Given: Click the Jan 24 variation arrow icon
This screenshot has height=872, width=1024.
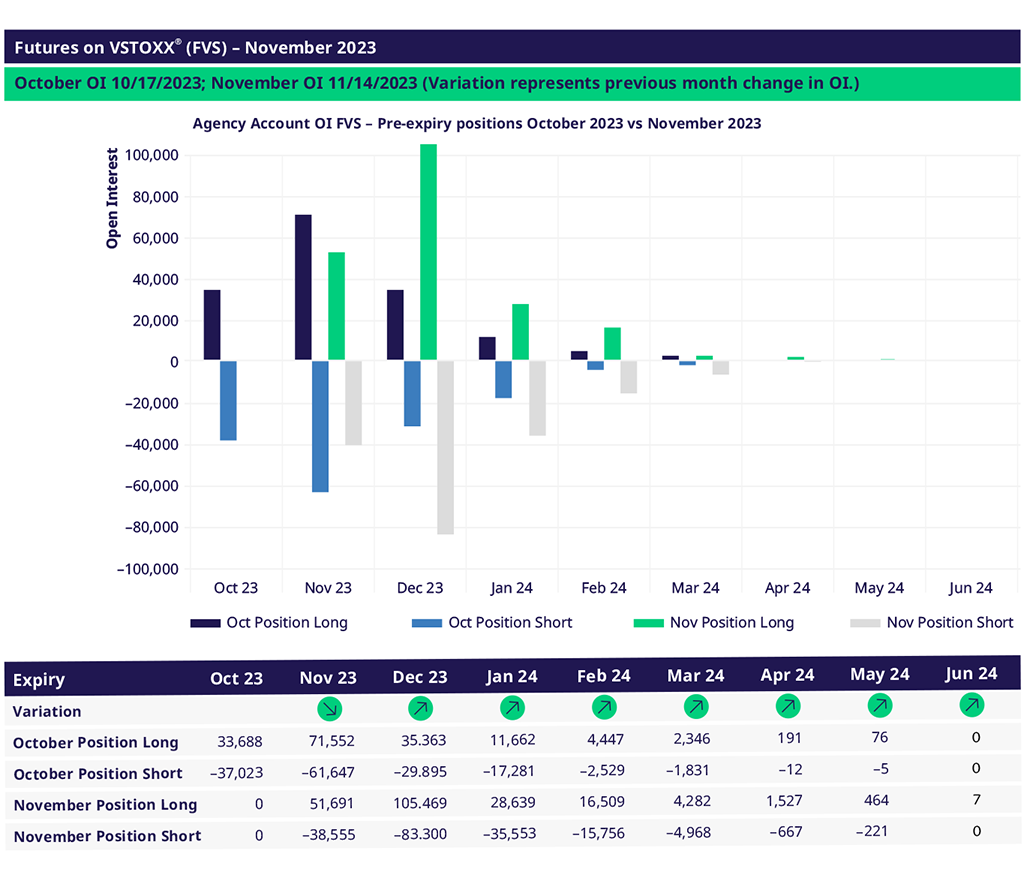Looking at the screenshot, I should coord(512,710).
